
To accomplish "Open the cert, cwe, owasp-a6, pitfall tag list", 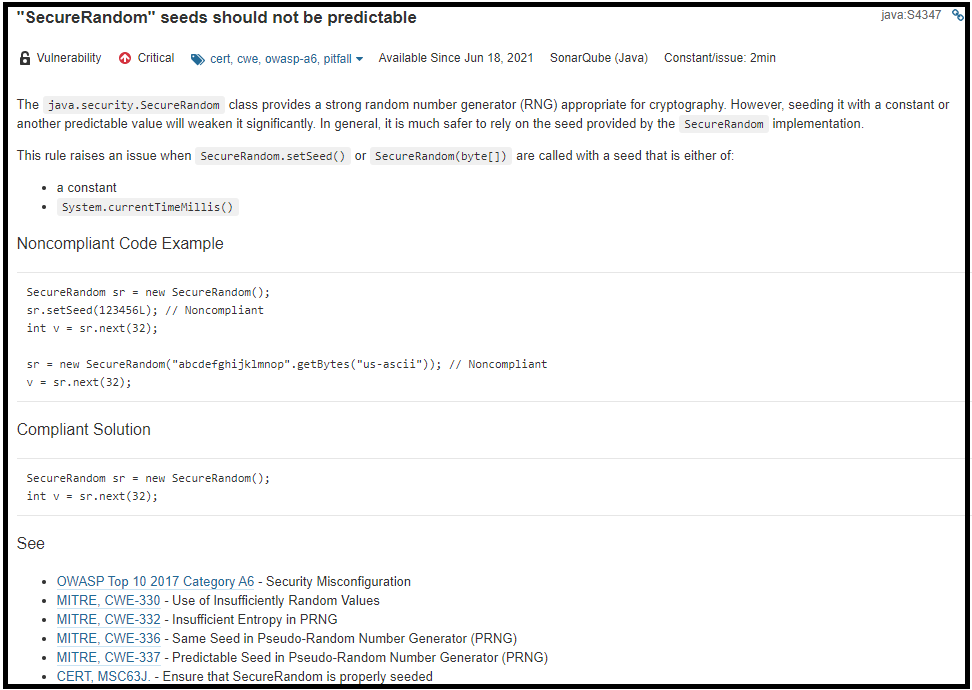I will [x=280, y=59].
